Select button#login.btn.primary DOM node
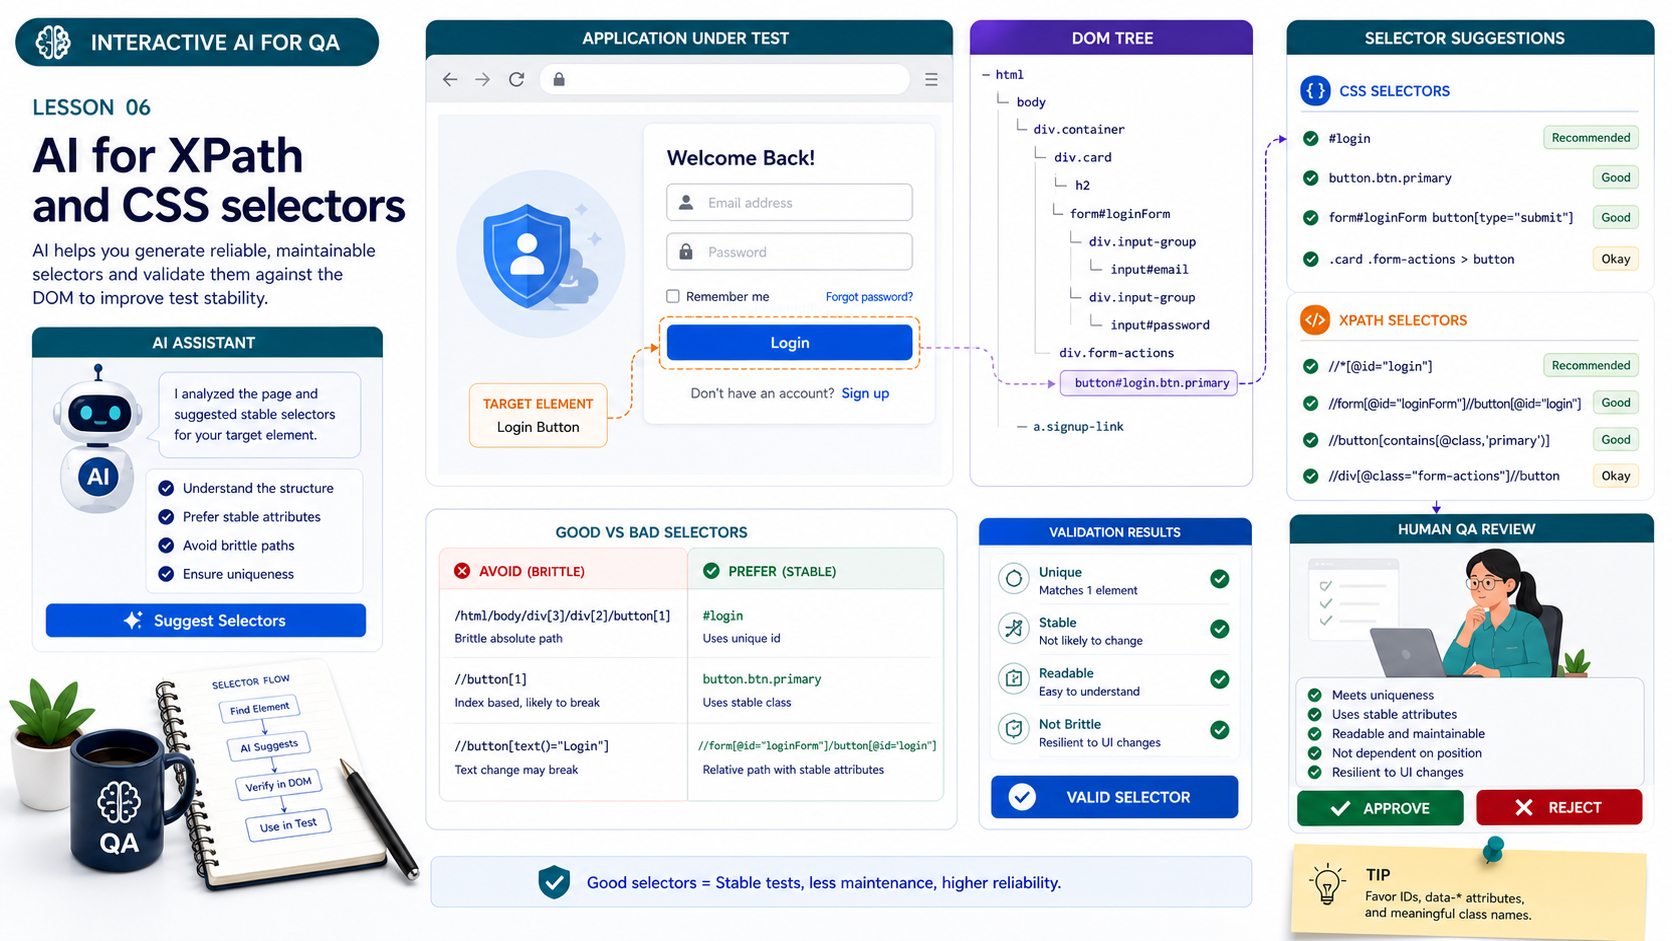This screenshot has height=941, width=1672. coord(1149,383)
